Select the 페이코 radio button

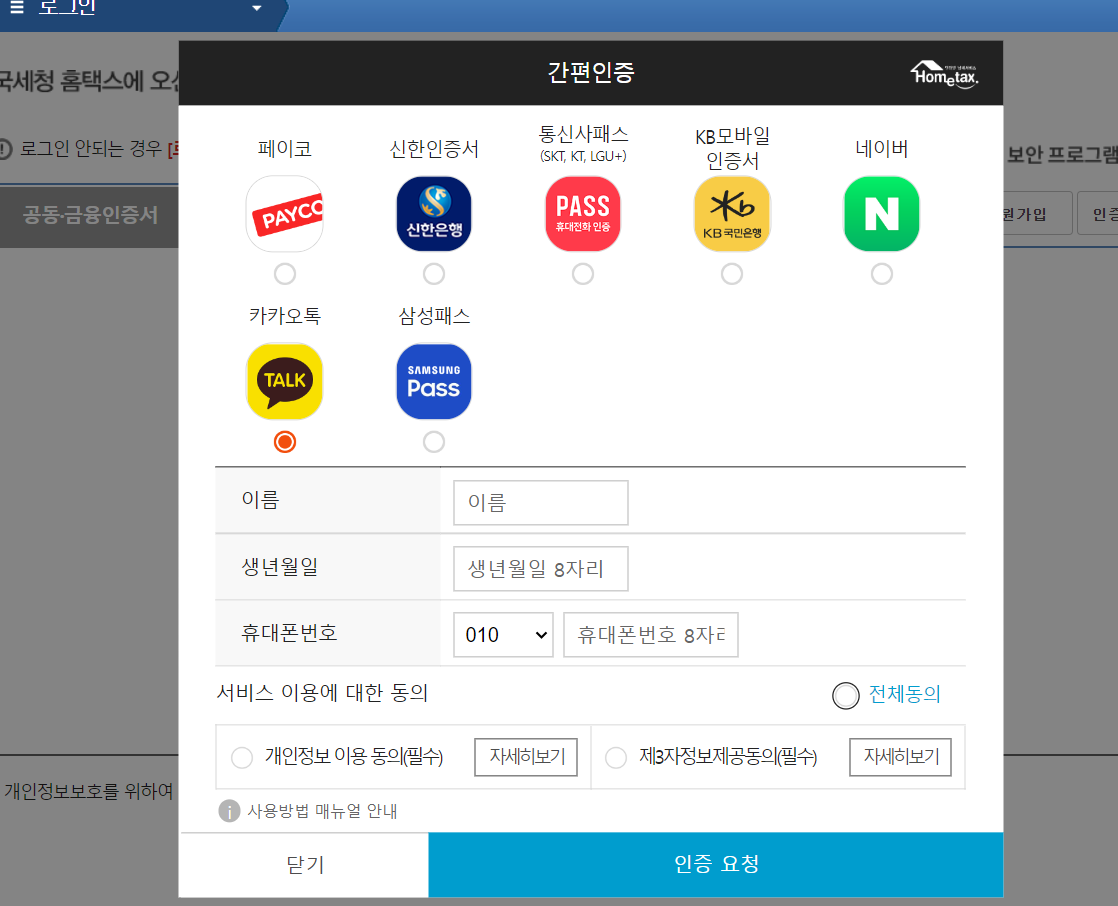click(x=284, y=274)
